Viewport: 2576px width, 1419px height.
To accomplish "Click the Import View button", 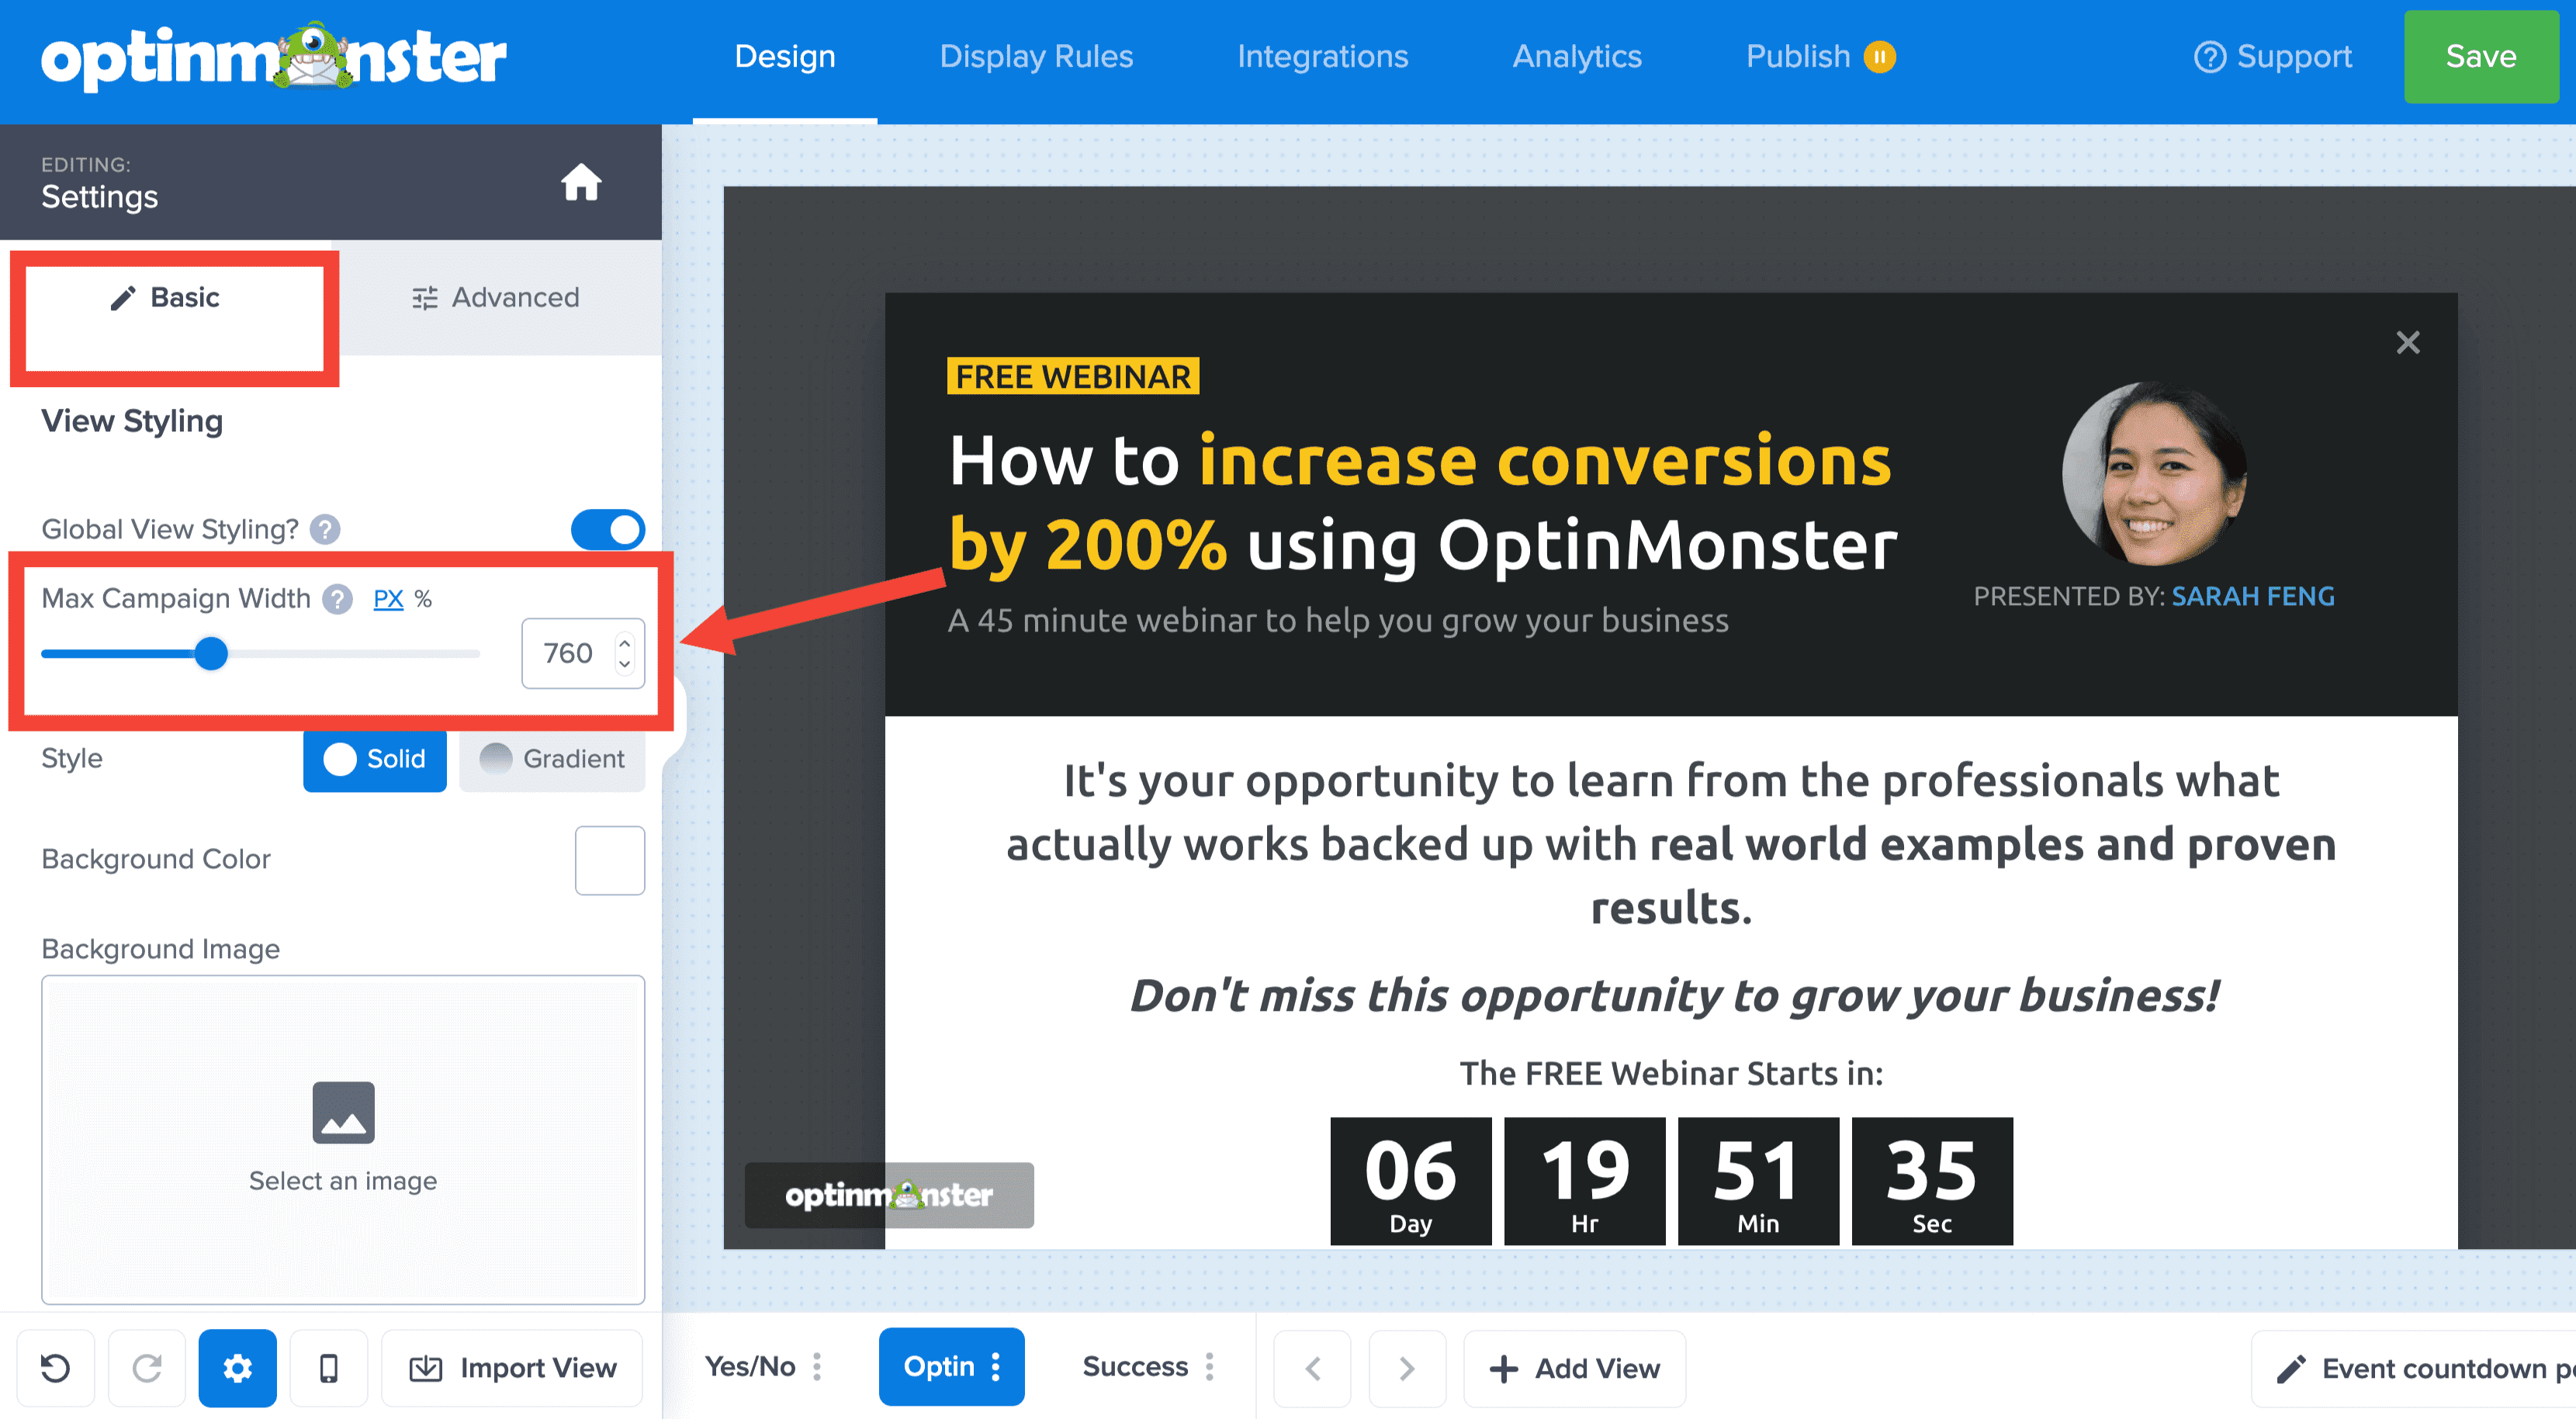I will (x=512, y=1367).
